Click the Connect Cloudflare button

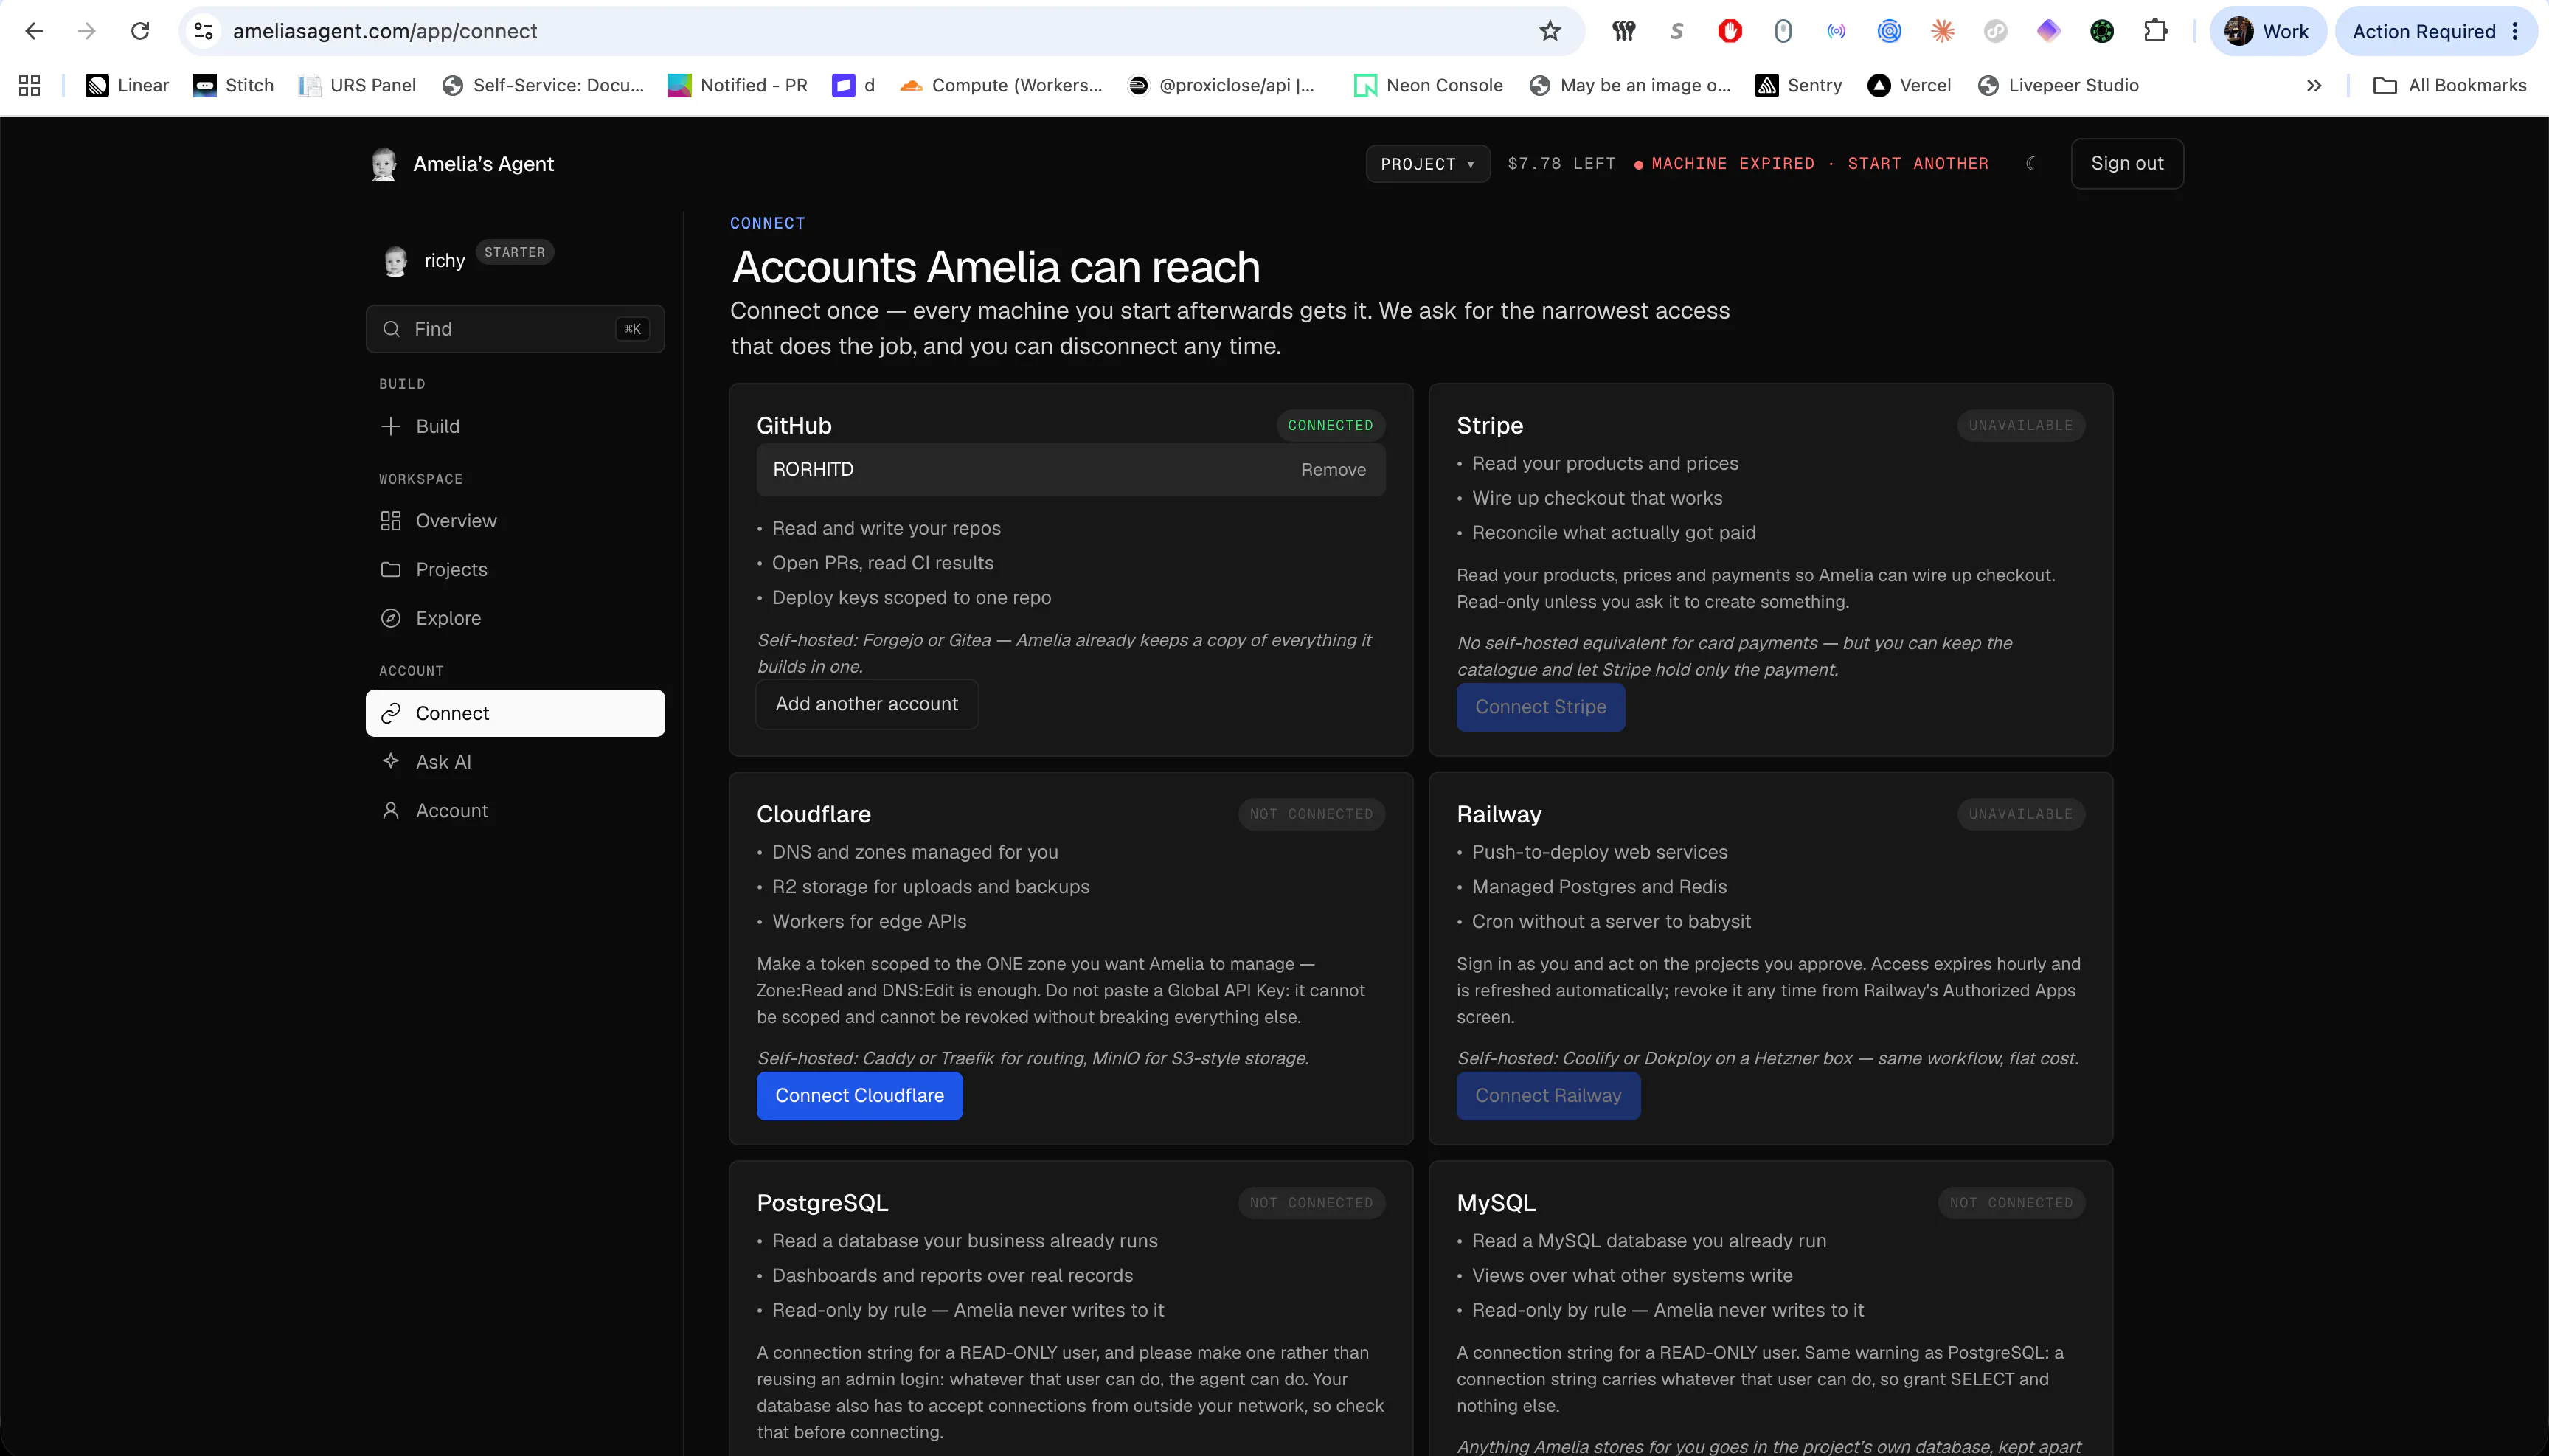pos(859,1096)
